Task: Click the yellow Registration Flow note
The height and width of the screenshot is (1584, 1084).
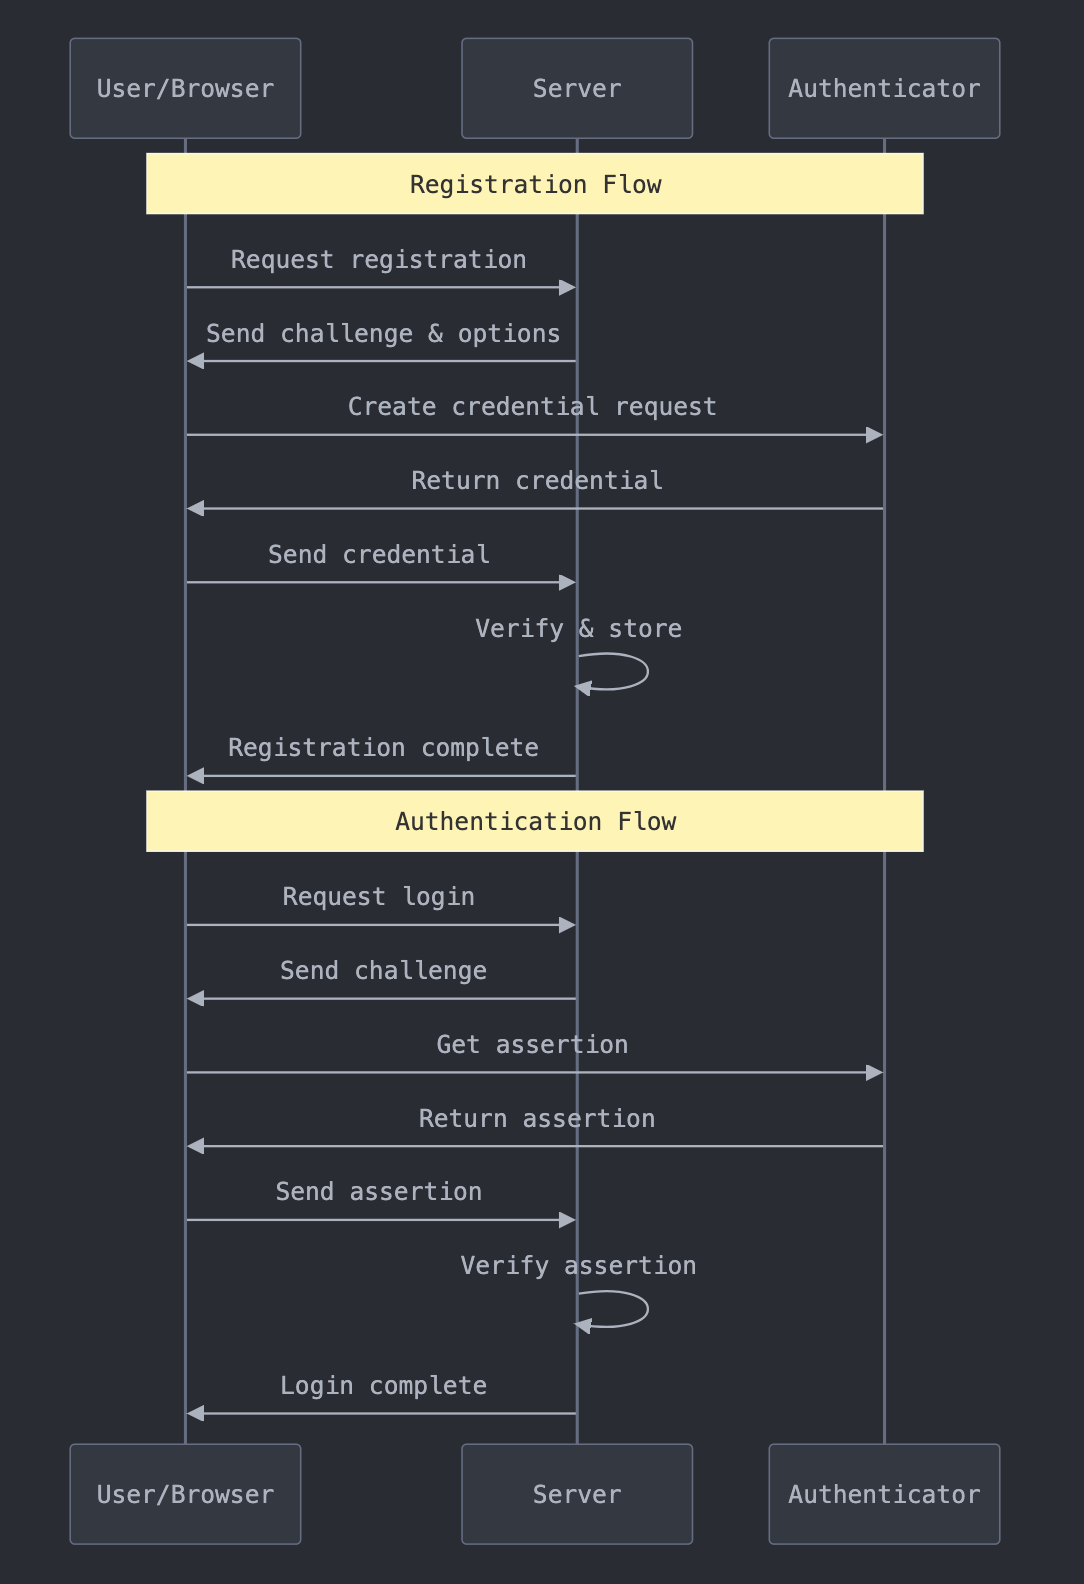Action: (534, 184)
